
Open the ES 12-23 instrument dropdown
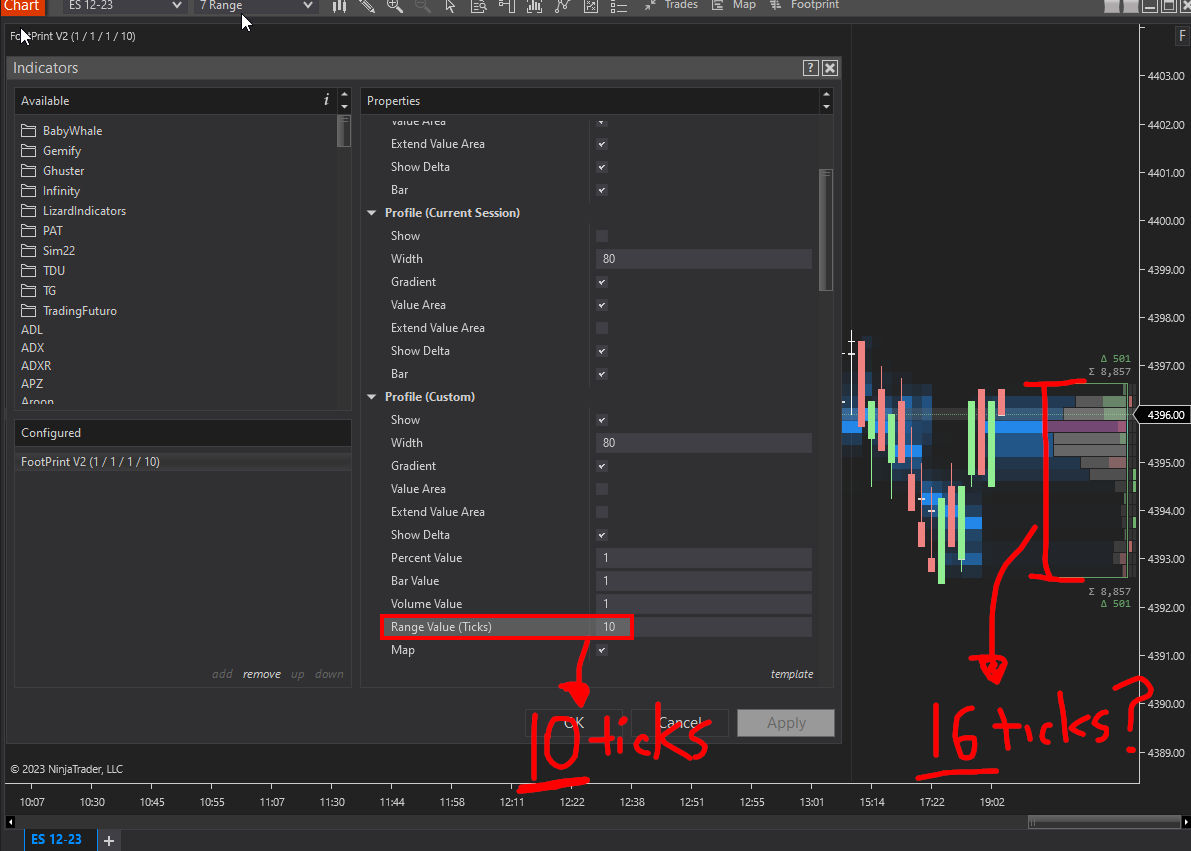(x=124, y=6)
